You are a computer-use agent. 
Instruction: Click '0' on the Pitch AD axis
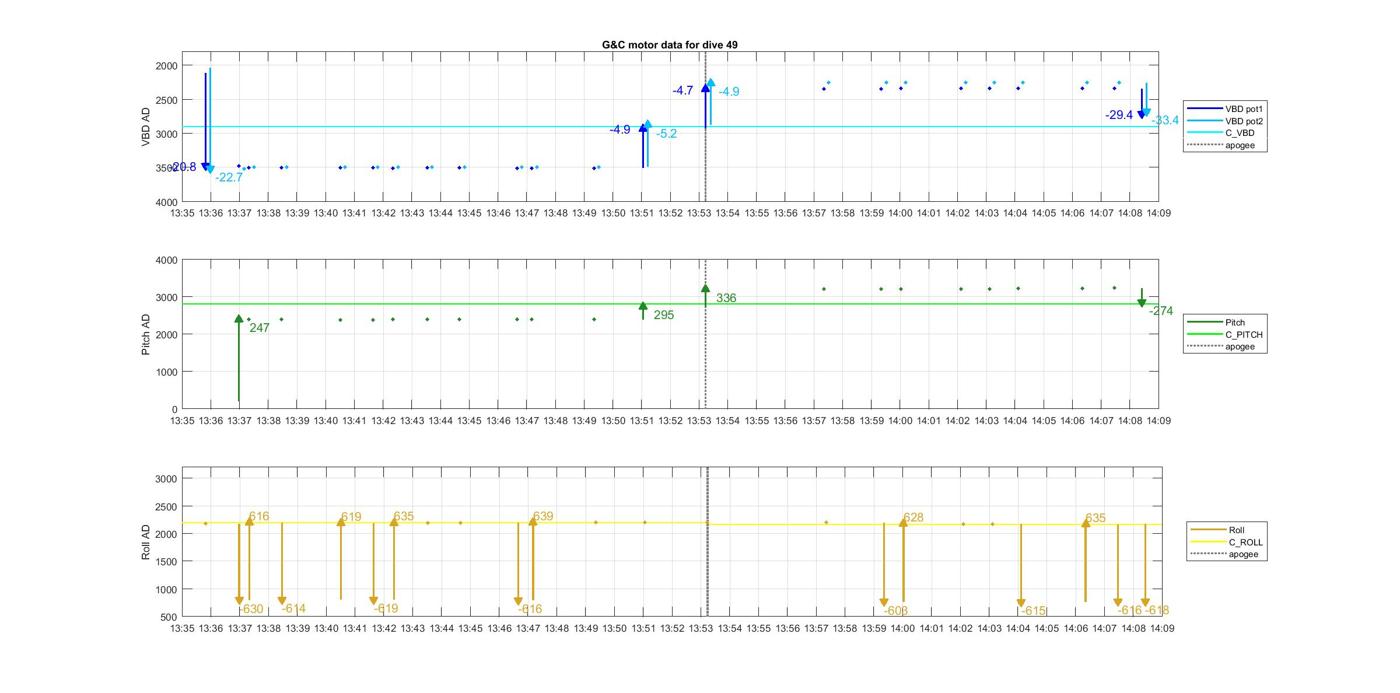click(175, 410)
